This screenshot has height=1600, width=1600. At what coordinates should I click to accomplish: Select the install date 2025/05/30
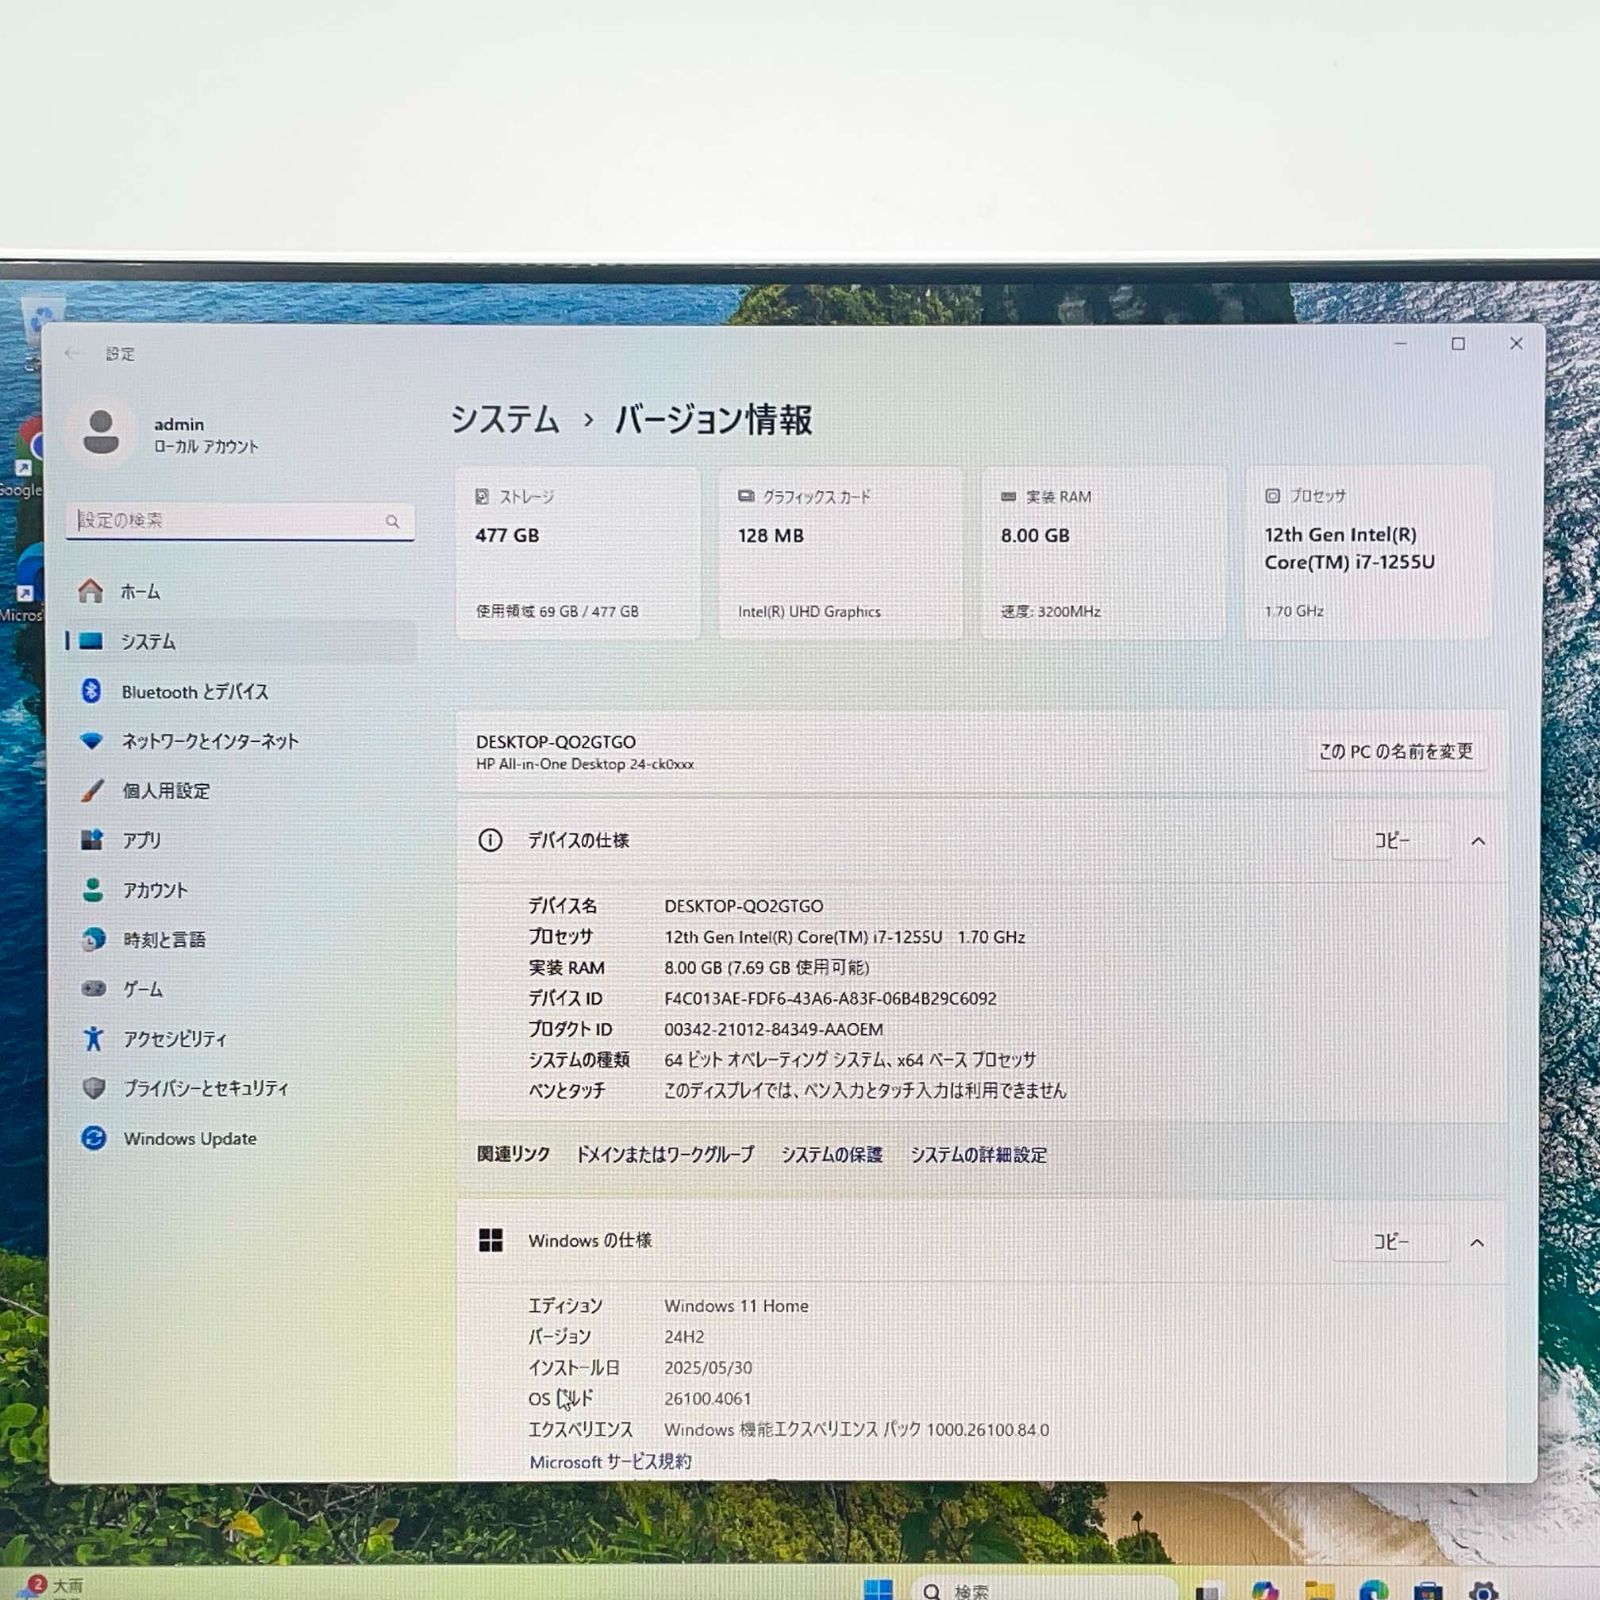pos(708,1368)
